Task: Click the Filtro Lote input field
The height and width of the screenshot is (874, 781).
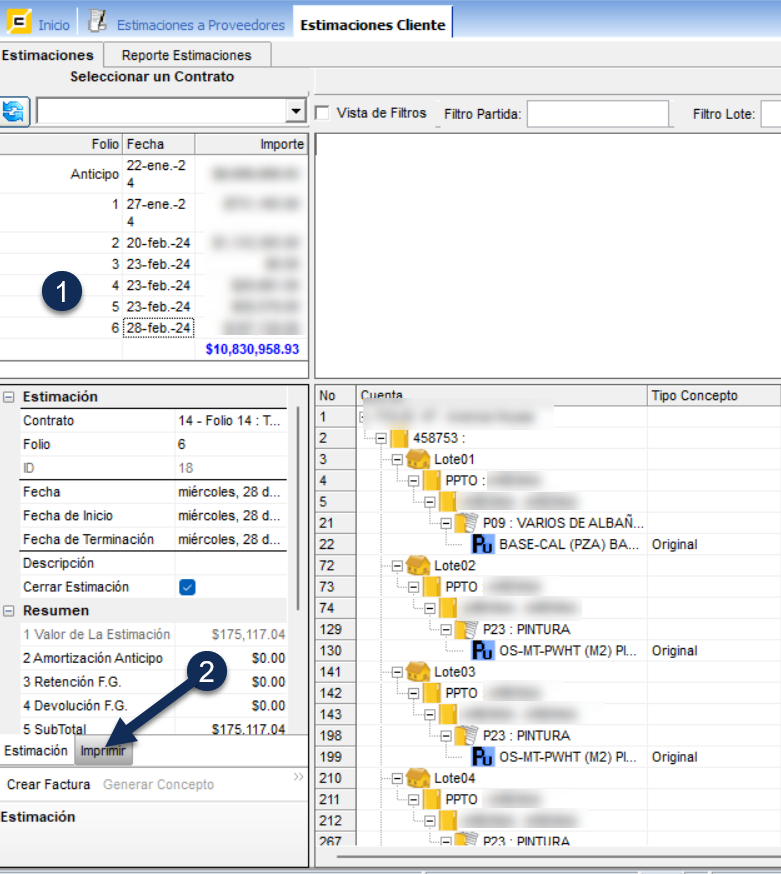Action: 770,114
